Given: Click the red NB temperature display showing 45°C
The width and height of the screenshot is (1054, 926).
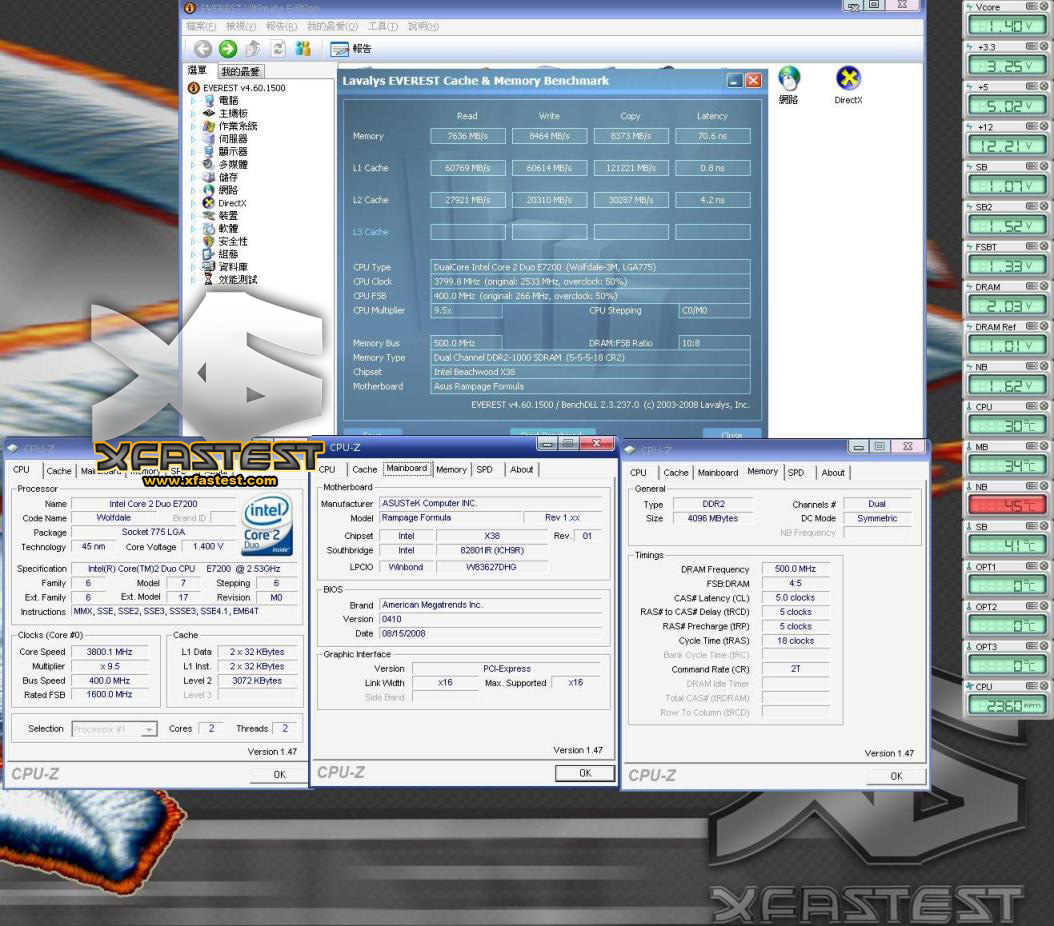Looking at the screenshot, I should pyautogui.click(x=1006, y=505).
